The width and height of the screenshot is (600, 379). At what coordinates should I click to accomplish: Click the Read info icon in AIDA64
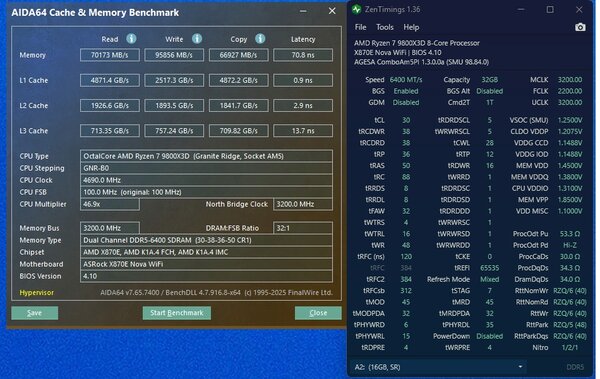[131, 39]
